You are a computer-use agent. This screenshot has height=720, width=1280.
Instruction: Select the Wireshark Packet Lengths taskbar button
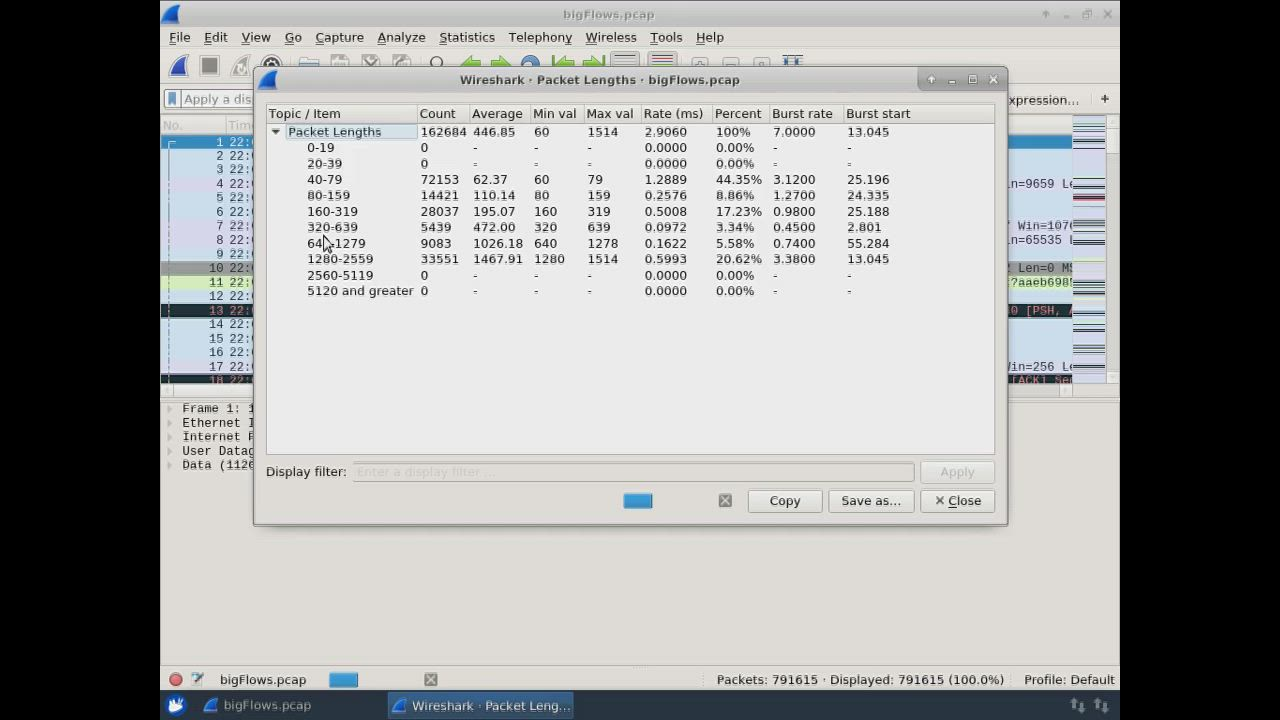tap(482, 705)
